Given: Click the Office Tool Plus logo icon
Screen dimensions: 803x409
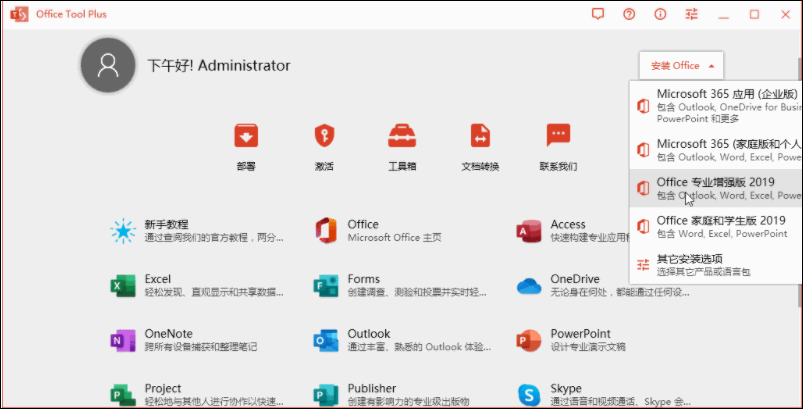Looking at the screenshot, I should click(x=18, y=14).
